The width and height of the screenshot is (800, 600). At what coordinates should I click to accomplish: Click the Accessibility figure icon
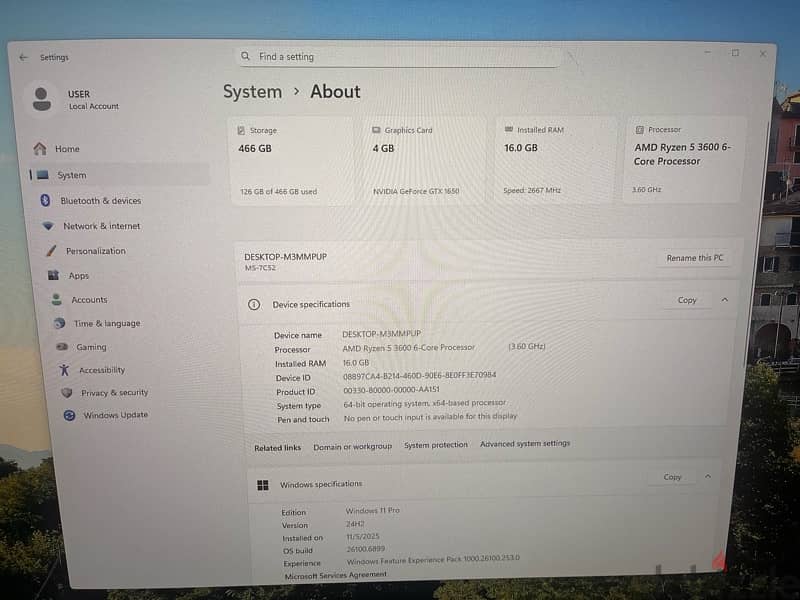coord(64,369)
